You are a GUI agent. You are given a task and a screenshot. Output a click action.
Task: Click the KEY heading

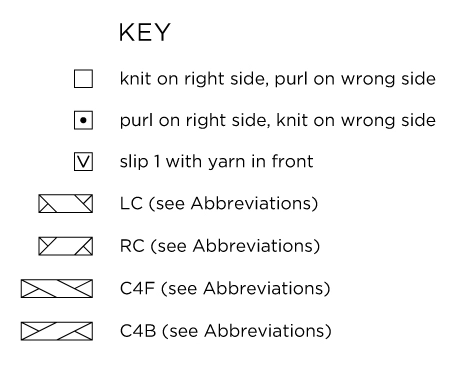coord(145,32)
